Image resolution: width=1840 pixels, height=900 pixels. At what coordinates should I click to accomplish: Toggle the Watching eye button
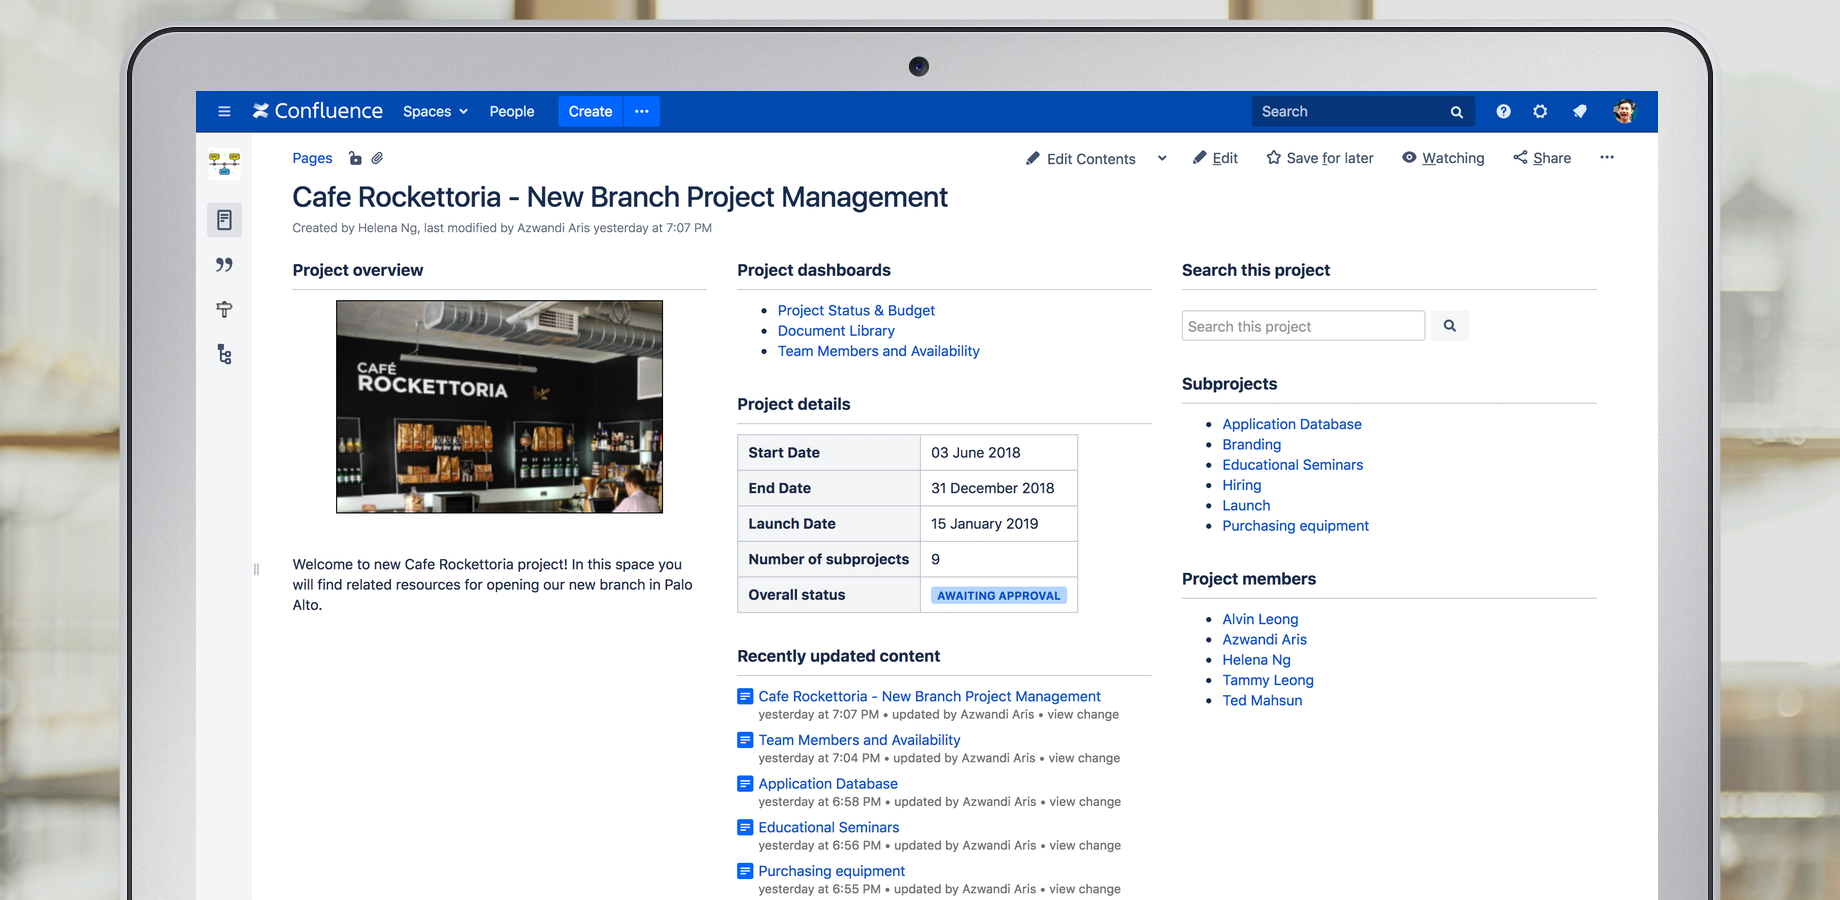(1443, 158)
